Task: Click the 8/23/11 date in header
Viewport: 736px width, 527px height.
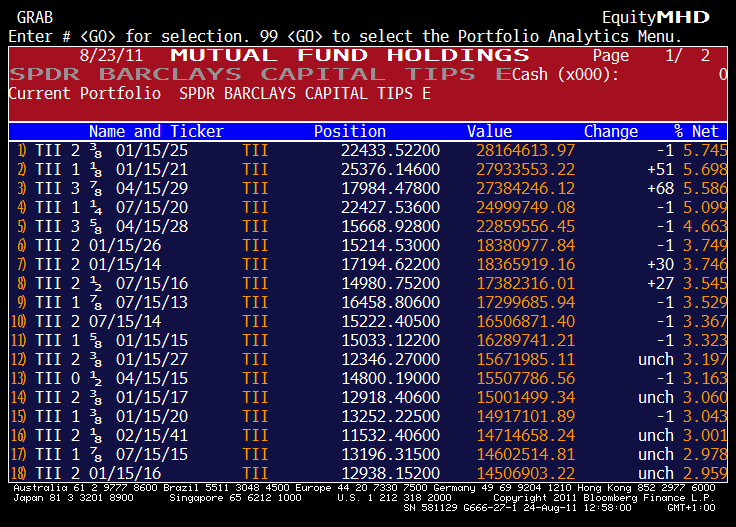Action: [111, 55]
